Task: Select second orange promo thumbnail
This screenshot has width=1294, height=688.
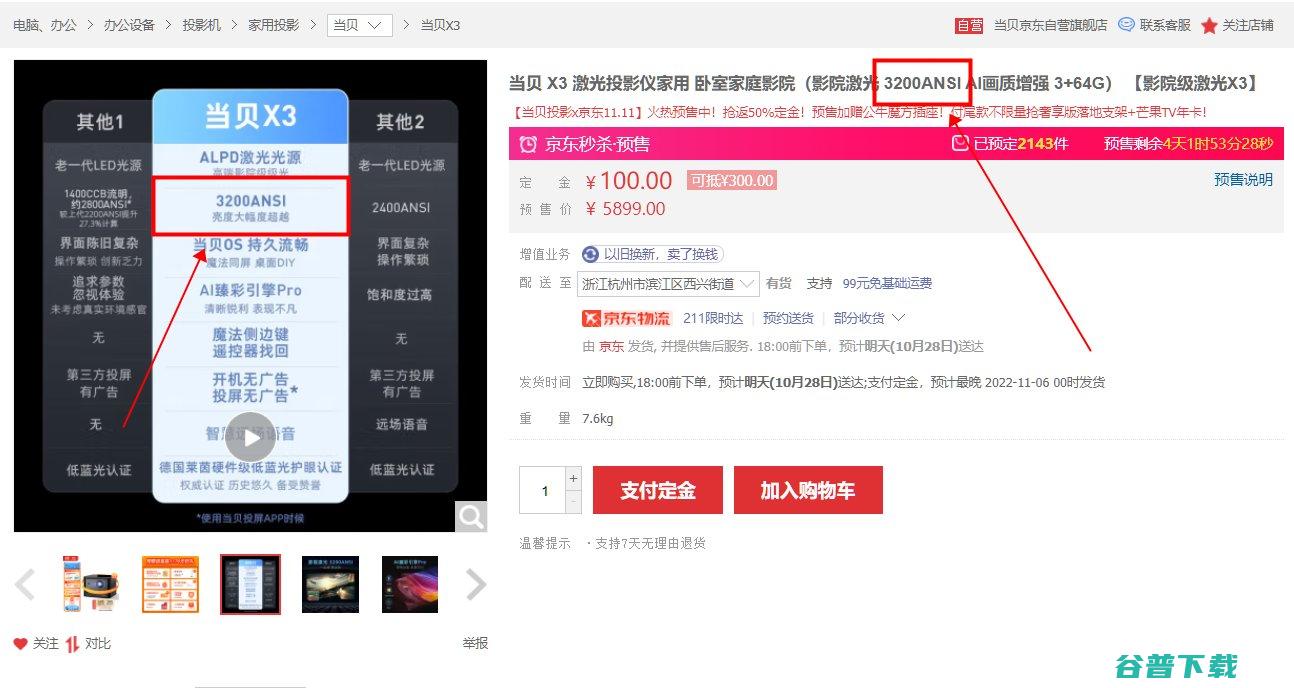Action: click(x=170, y=585)
